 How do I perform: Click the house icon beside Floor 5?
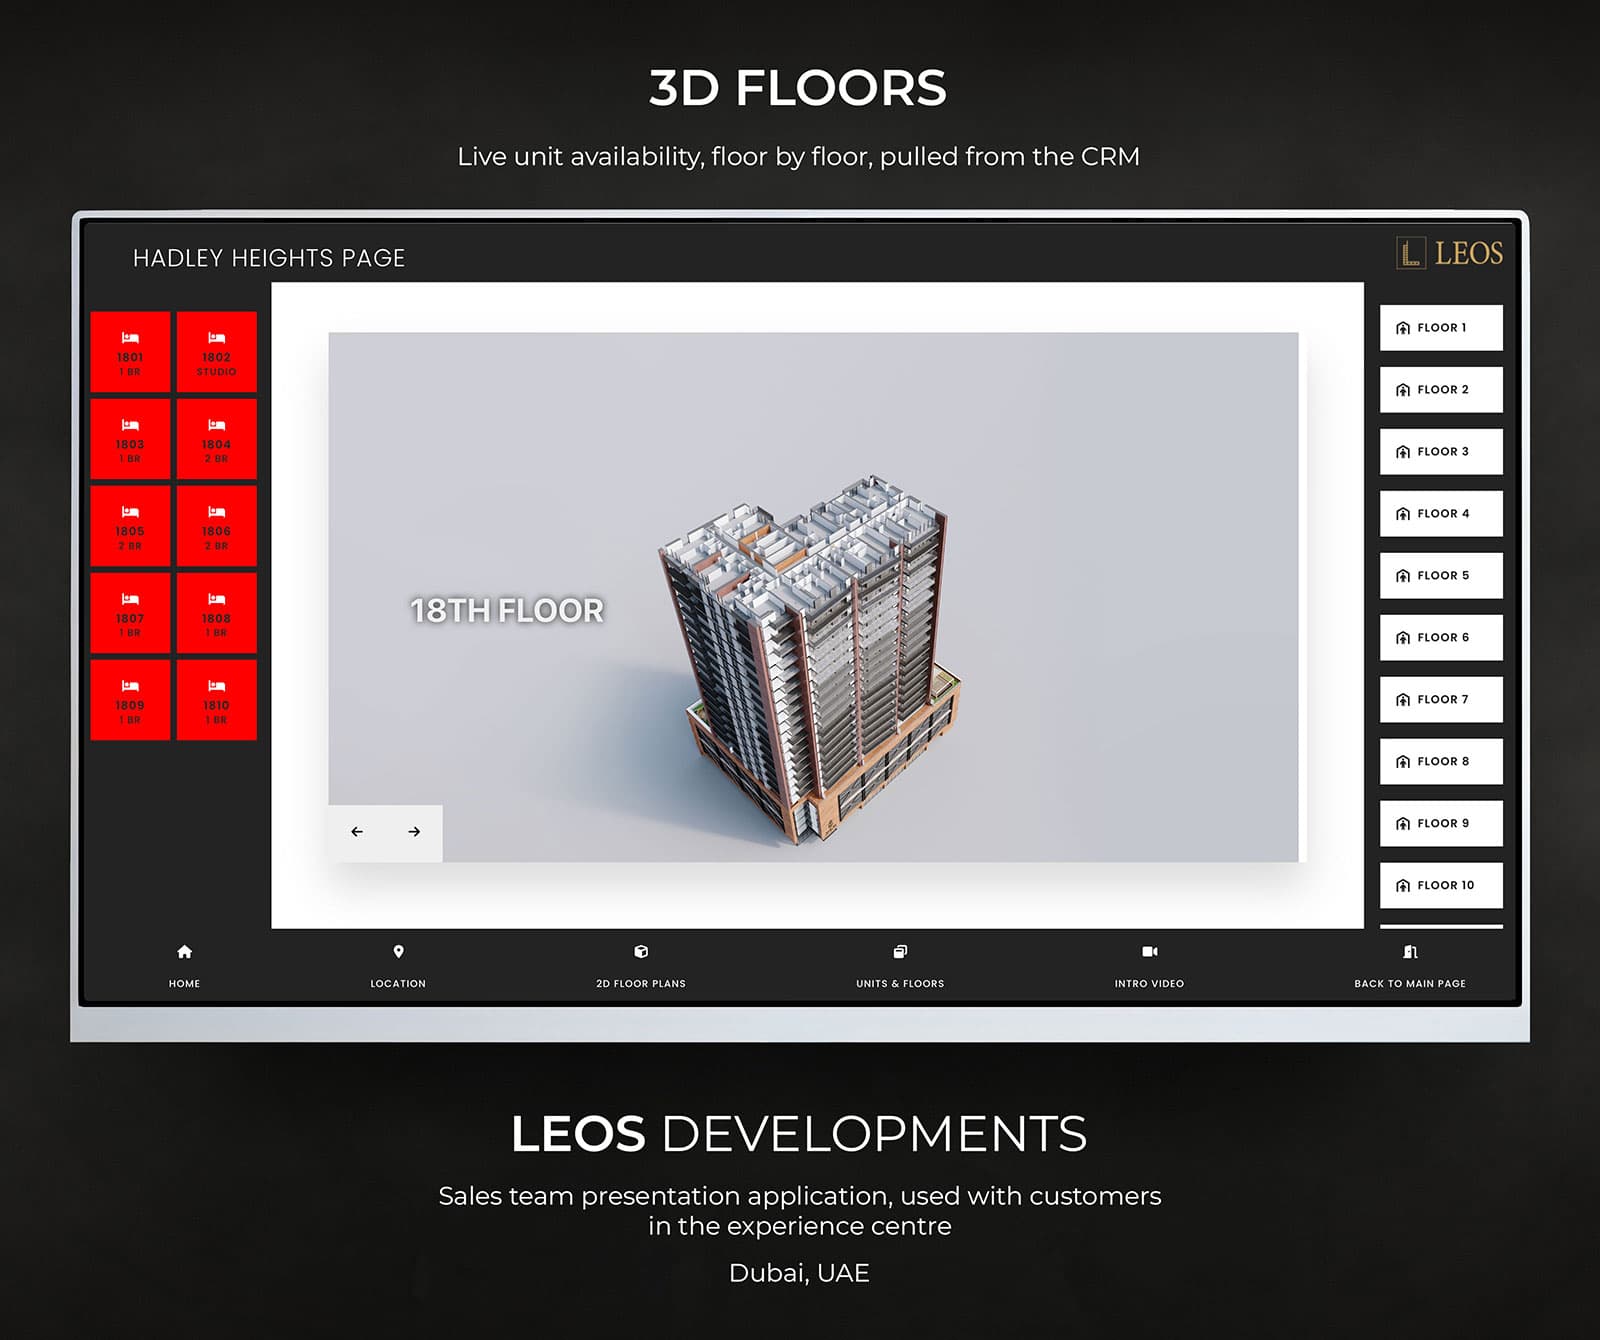1403,576
